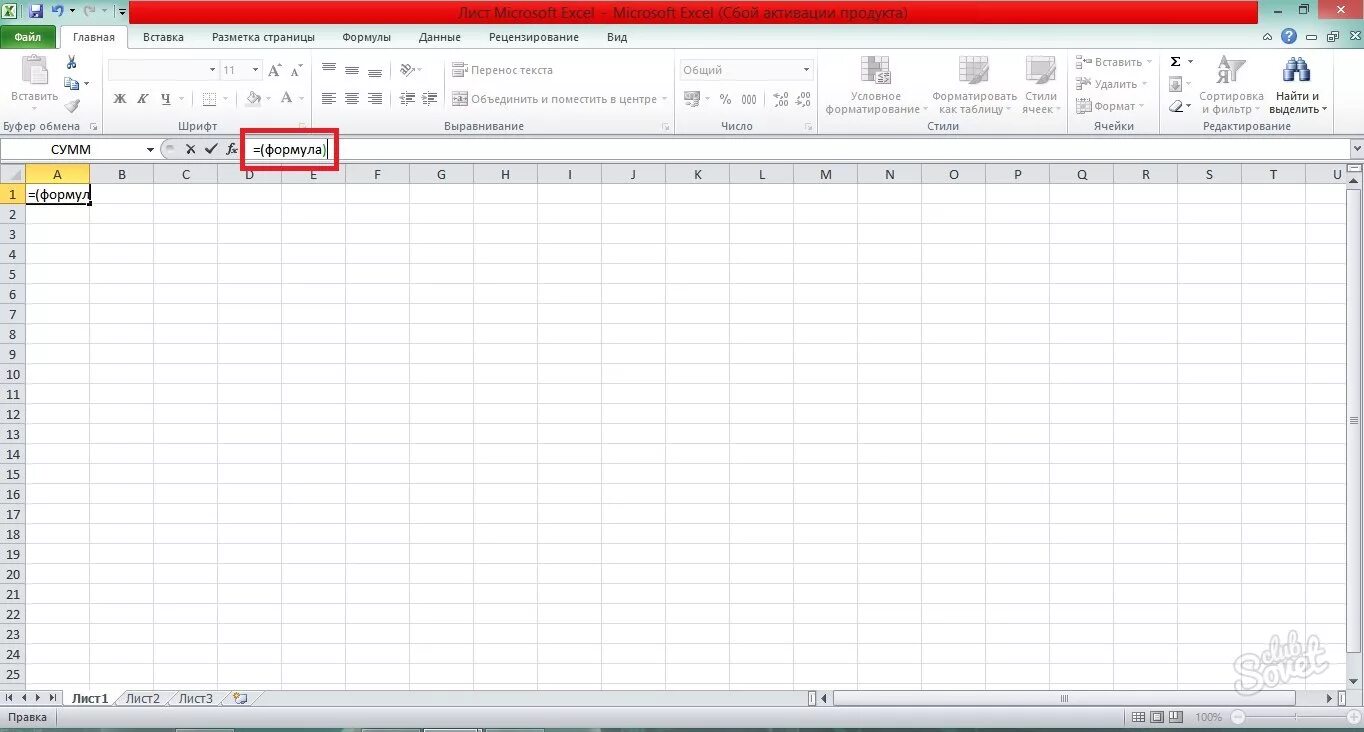The height and width of the screenshot is (732, 1364).
Task: Toggle bold Ж formatting
Action: pyautogui.click(x=120, y=99)
